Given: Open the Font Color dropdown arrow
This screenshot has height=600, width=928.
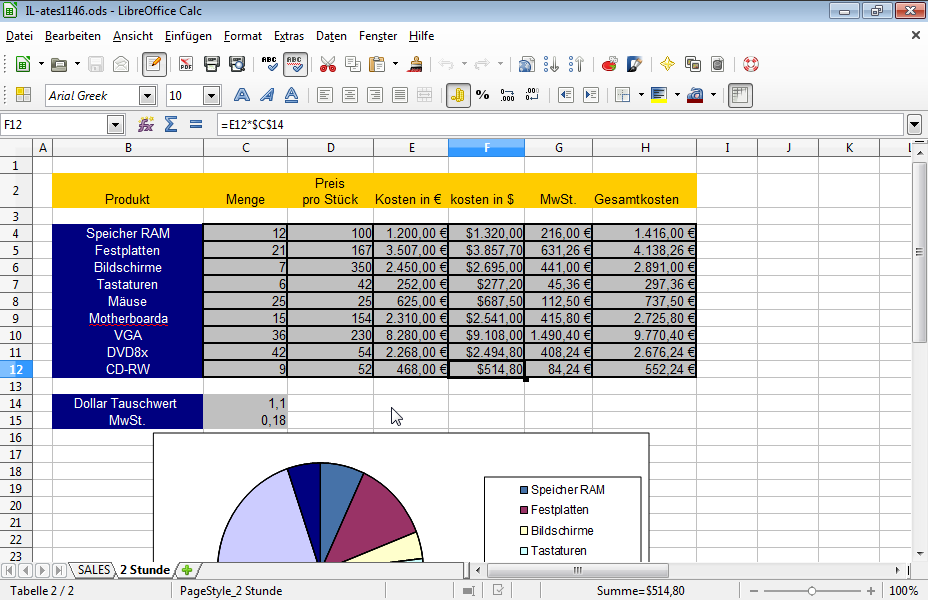Looking at the screenshot, I should (713, 95).
